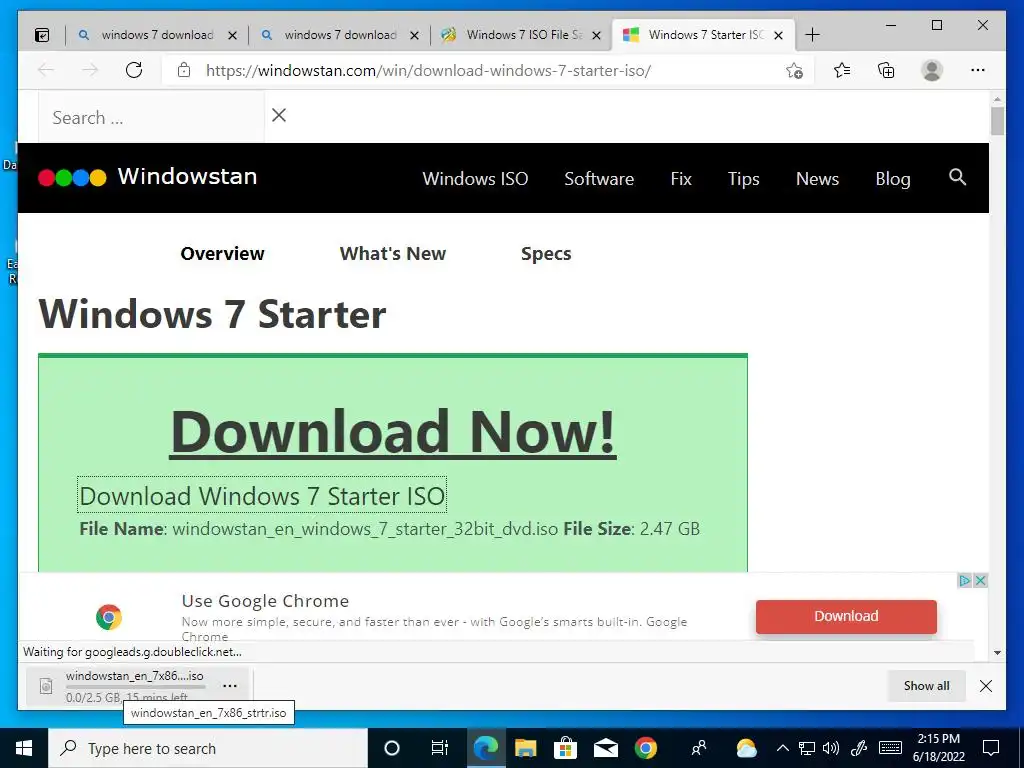Open weather widget in taskbar
Screen dimensions: 1024x768
coord(746,748)
